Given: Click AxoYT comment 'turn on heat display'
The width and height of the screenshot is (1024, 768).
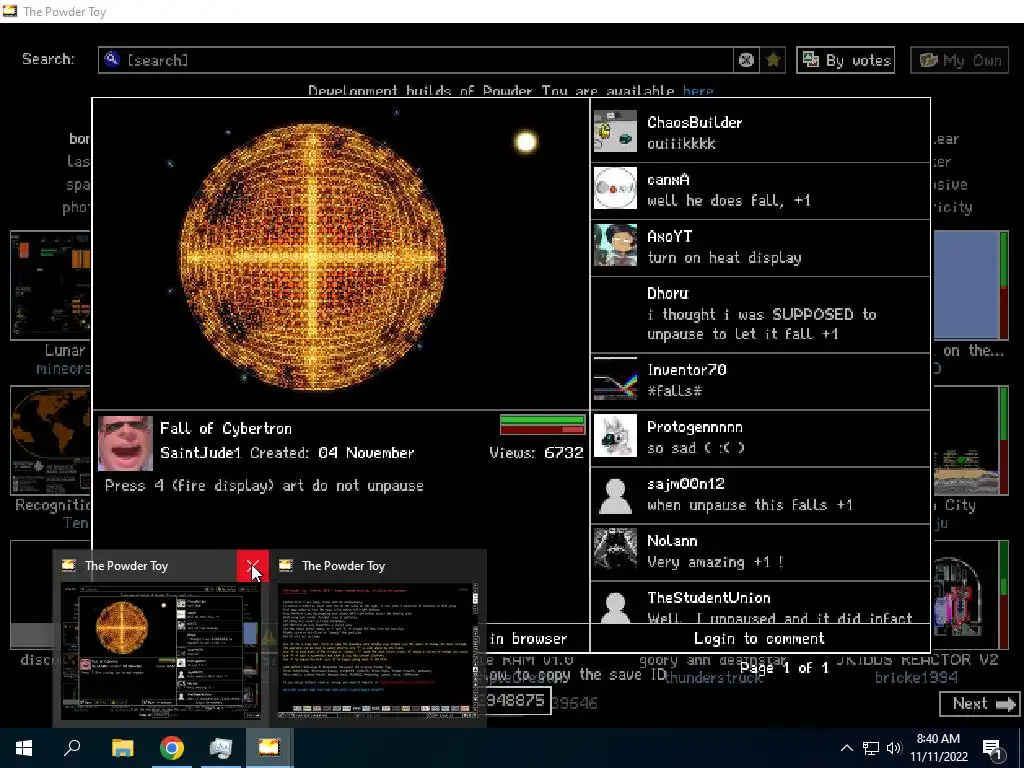Looking at the screenshot, I should pyautogui.click(x=724, y=257).
